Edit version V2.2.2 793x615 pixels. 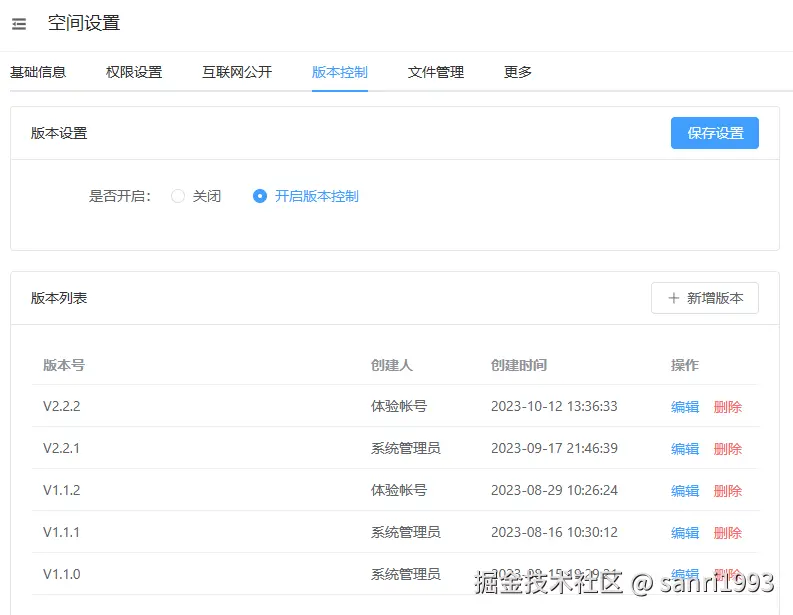coord(685,407)
